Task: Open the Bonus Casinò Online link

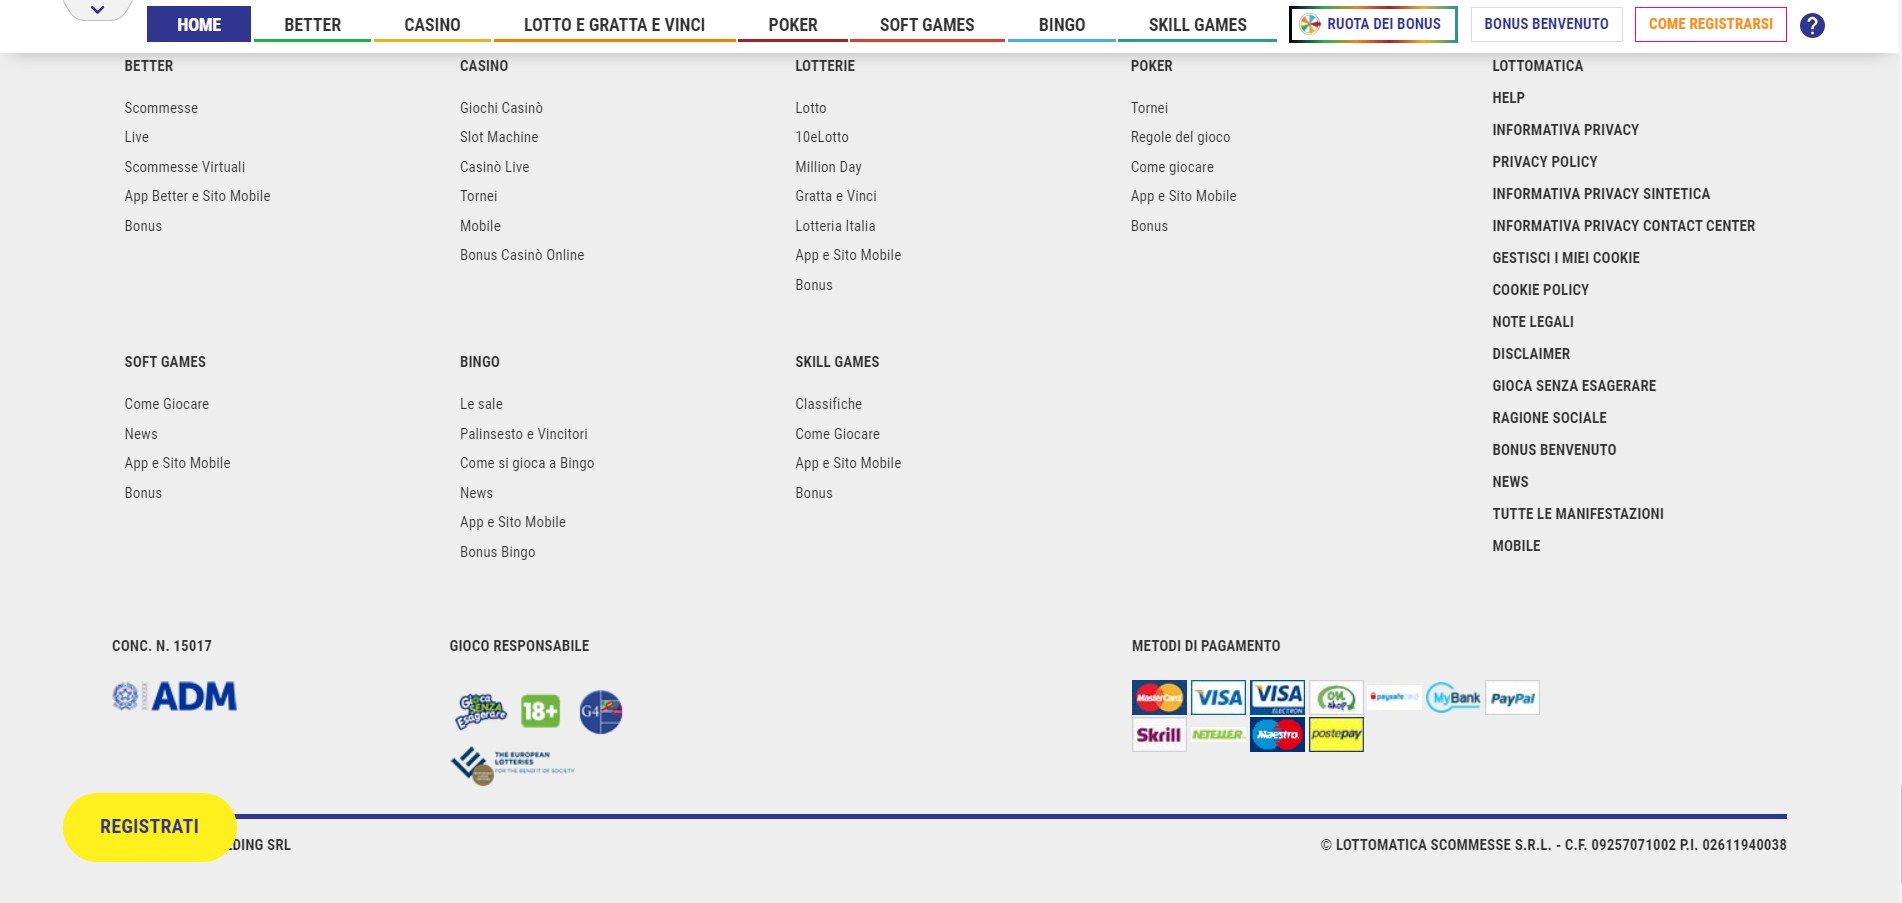Action: (x=522, y=255)
